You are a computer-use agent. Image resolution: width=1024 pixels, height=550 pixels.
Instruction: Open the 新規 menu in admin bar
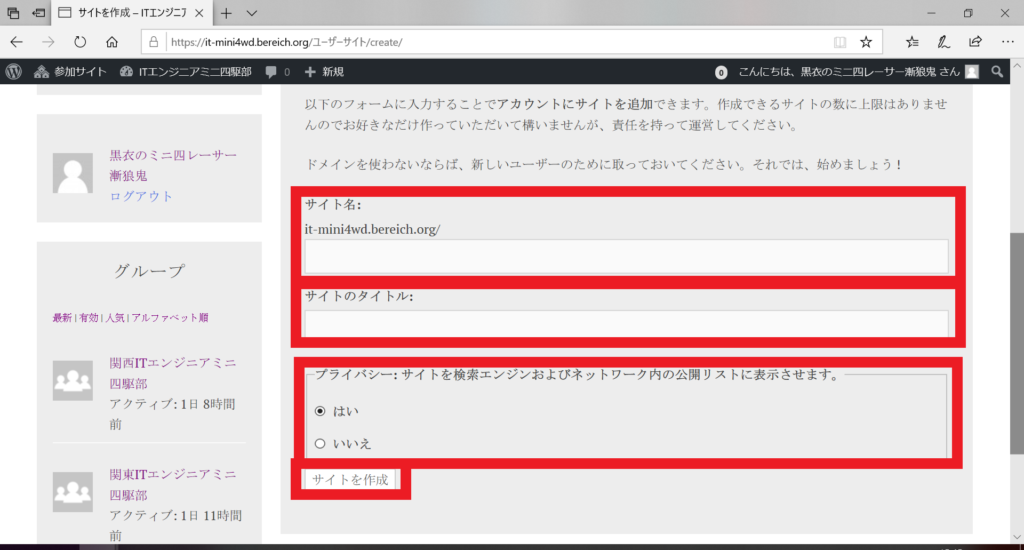(x=324, y=72)
